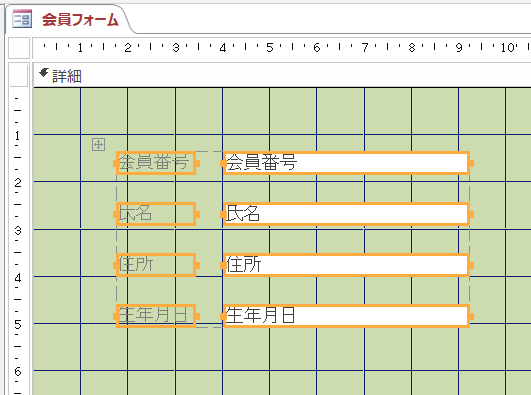Click the 詳細 section bar

point(282,75)
